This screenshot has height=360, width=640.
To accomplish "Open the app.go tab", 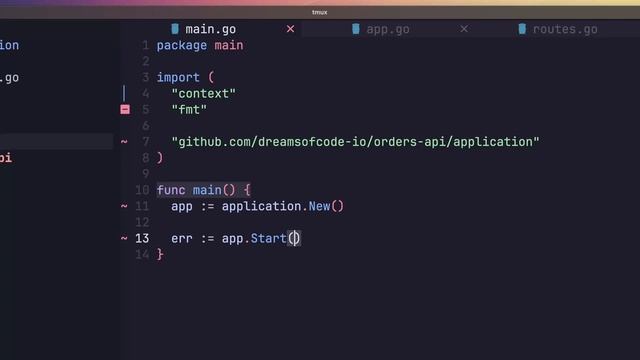I will (x=388, y=29).
